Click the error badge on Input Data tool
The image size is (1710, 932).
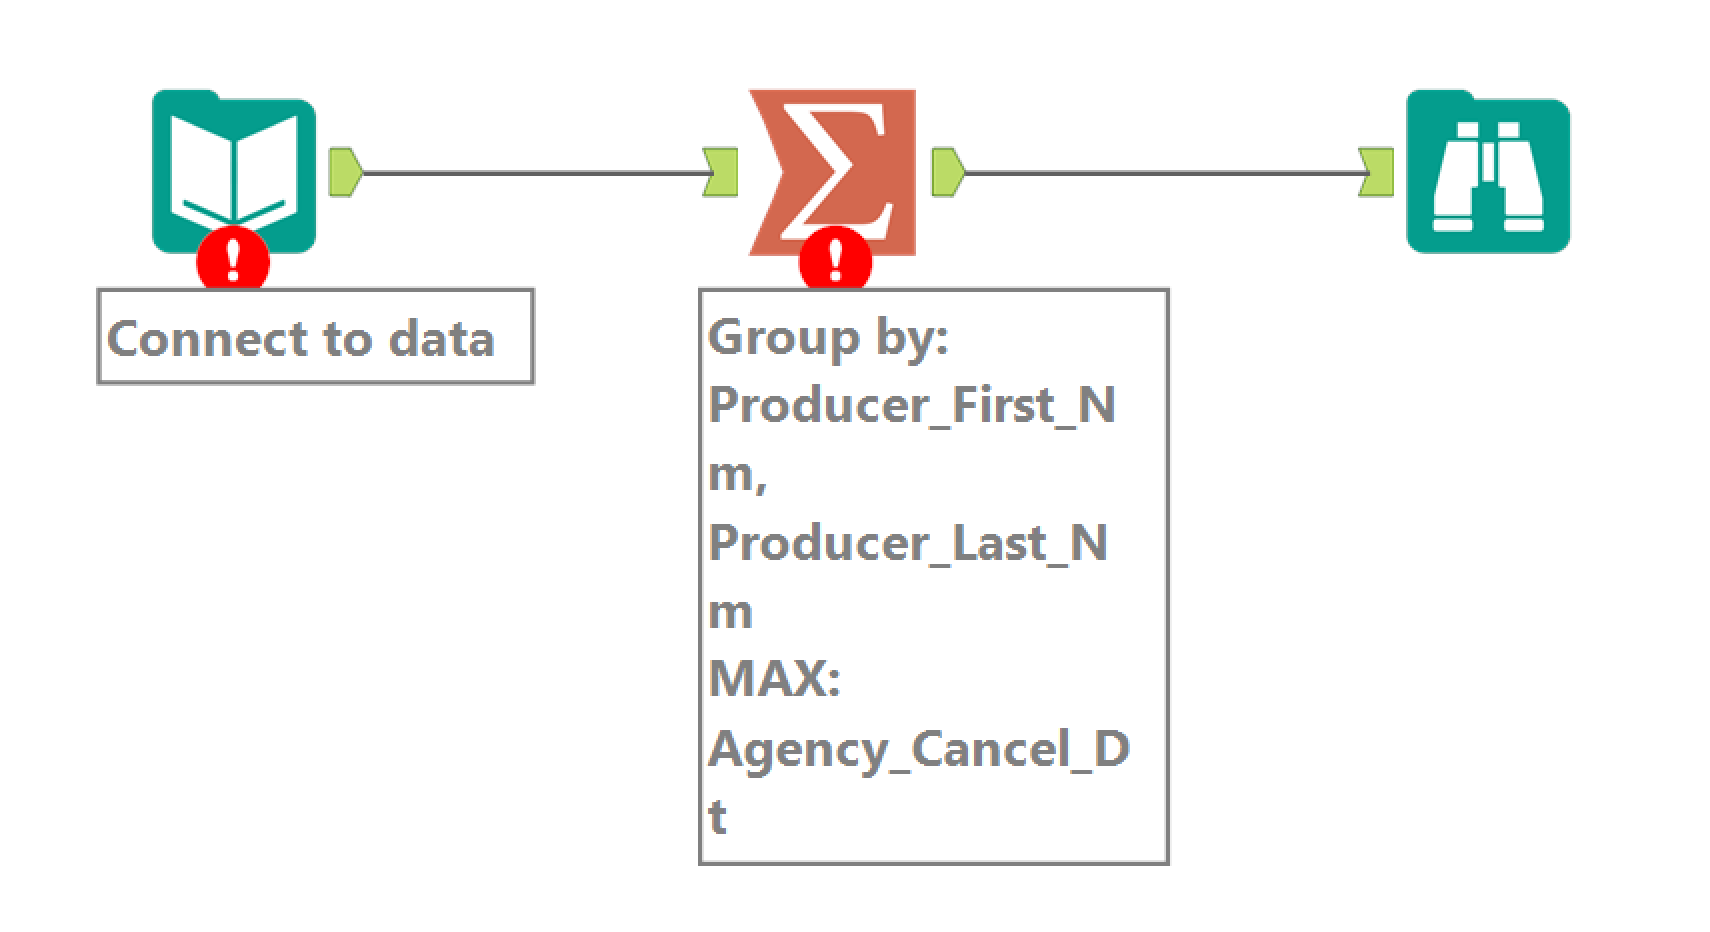(233, 262)
